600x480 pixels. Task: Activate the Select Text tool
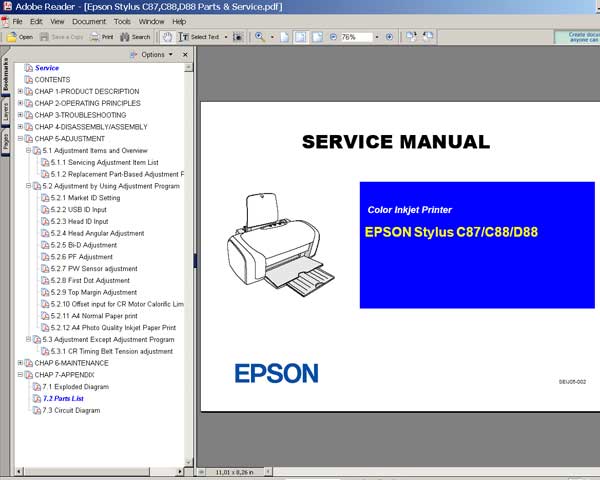click(x=198, y=37)
